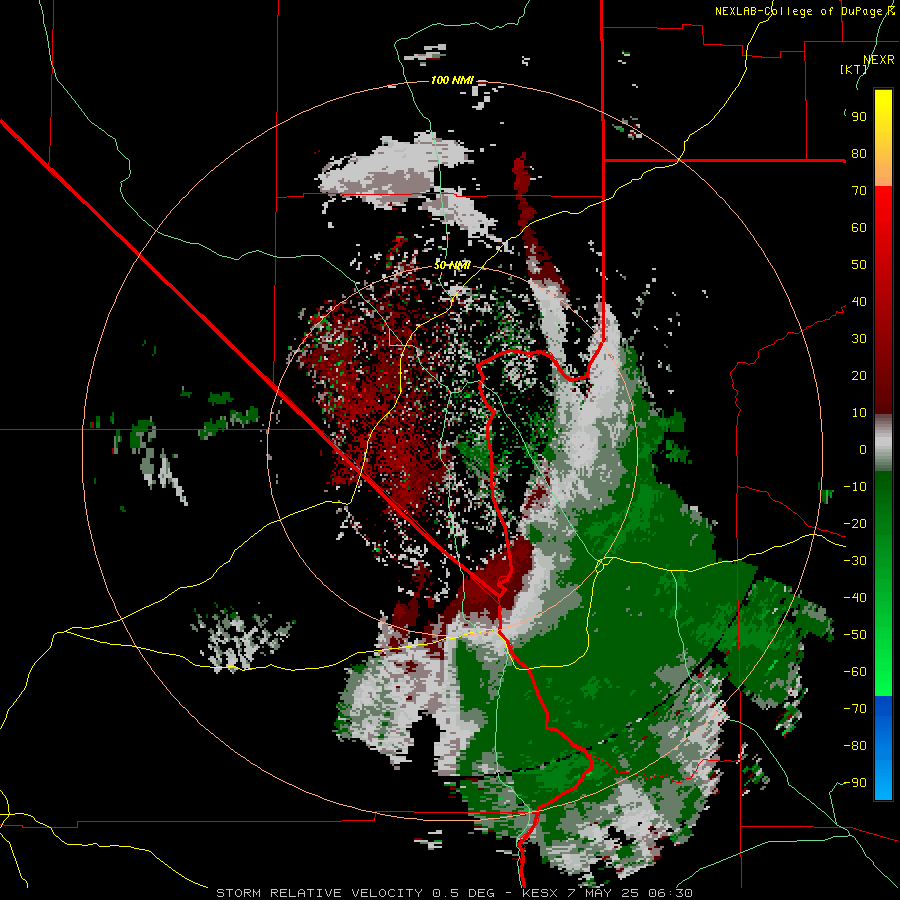Click the [KT] units label above the scale
Viewport: 900px width, 900px height.
[x=854, y=69]
